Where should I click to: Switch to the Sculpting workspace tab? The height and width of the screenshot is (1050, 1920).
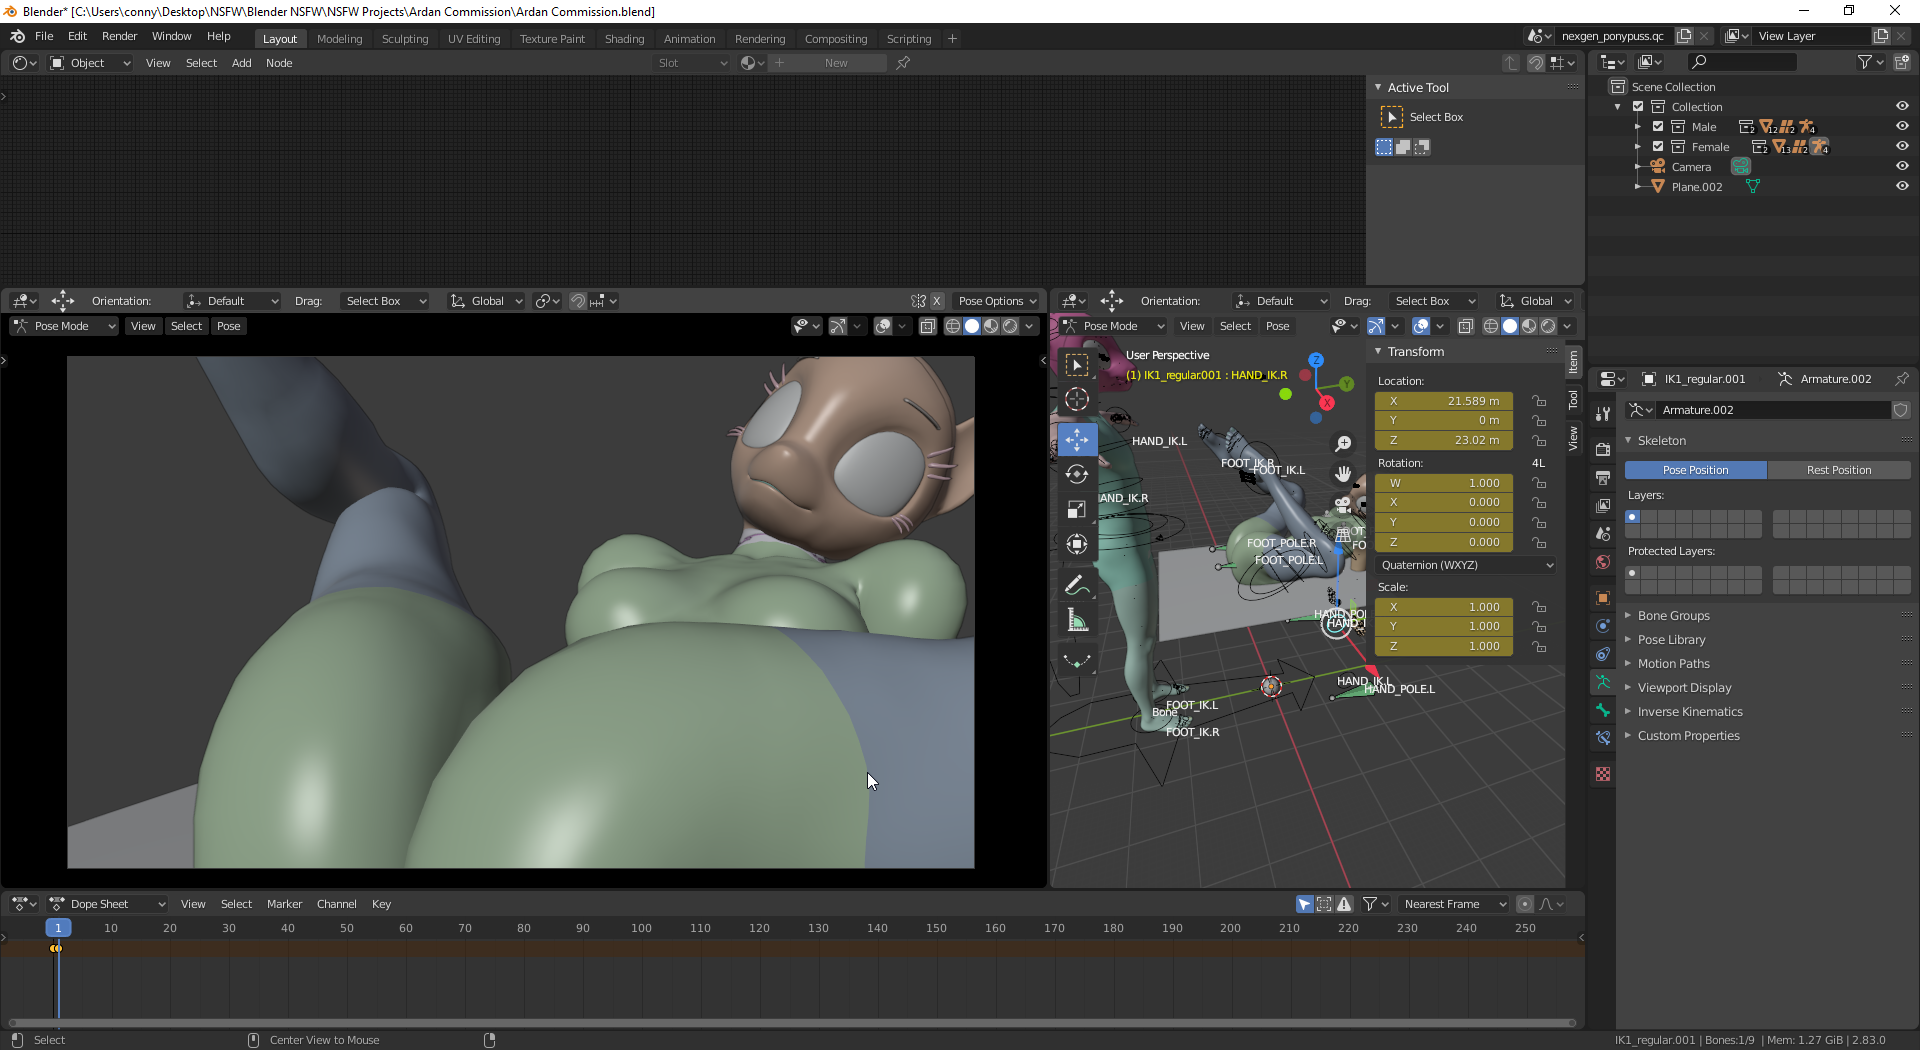click(404, 39)
